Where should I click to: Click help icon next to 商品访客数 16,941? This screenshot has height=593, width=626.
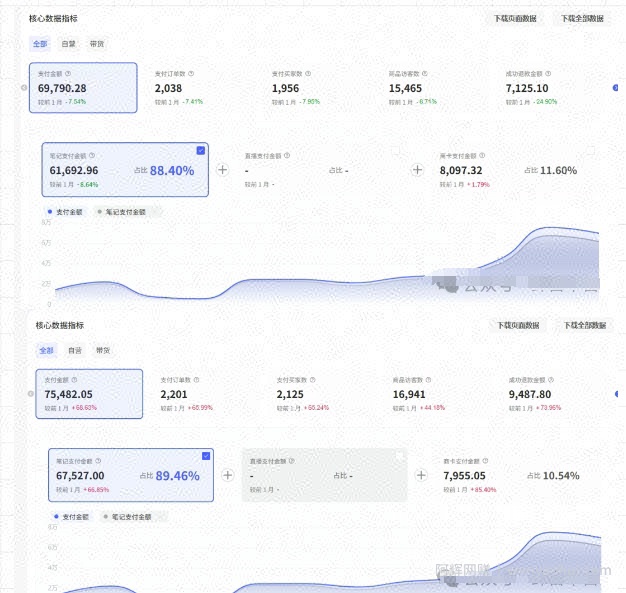pyautogui.click(x=428, y=380)
